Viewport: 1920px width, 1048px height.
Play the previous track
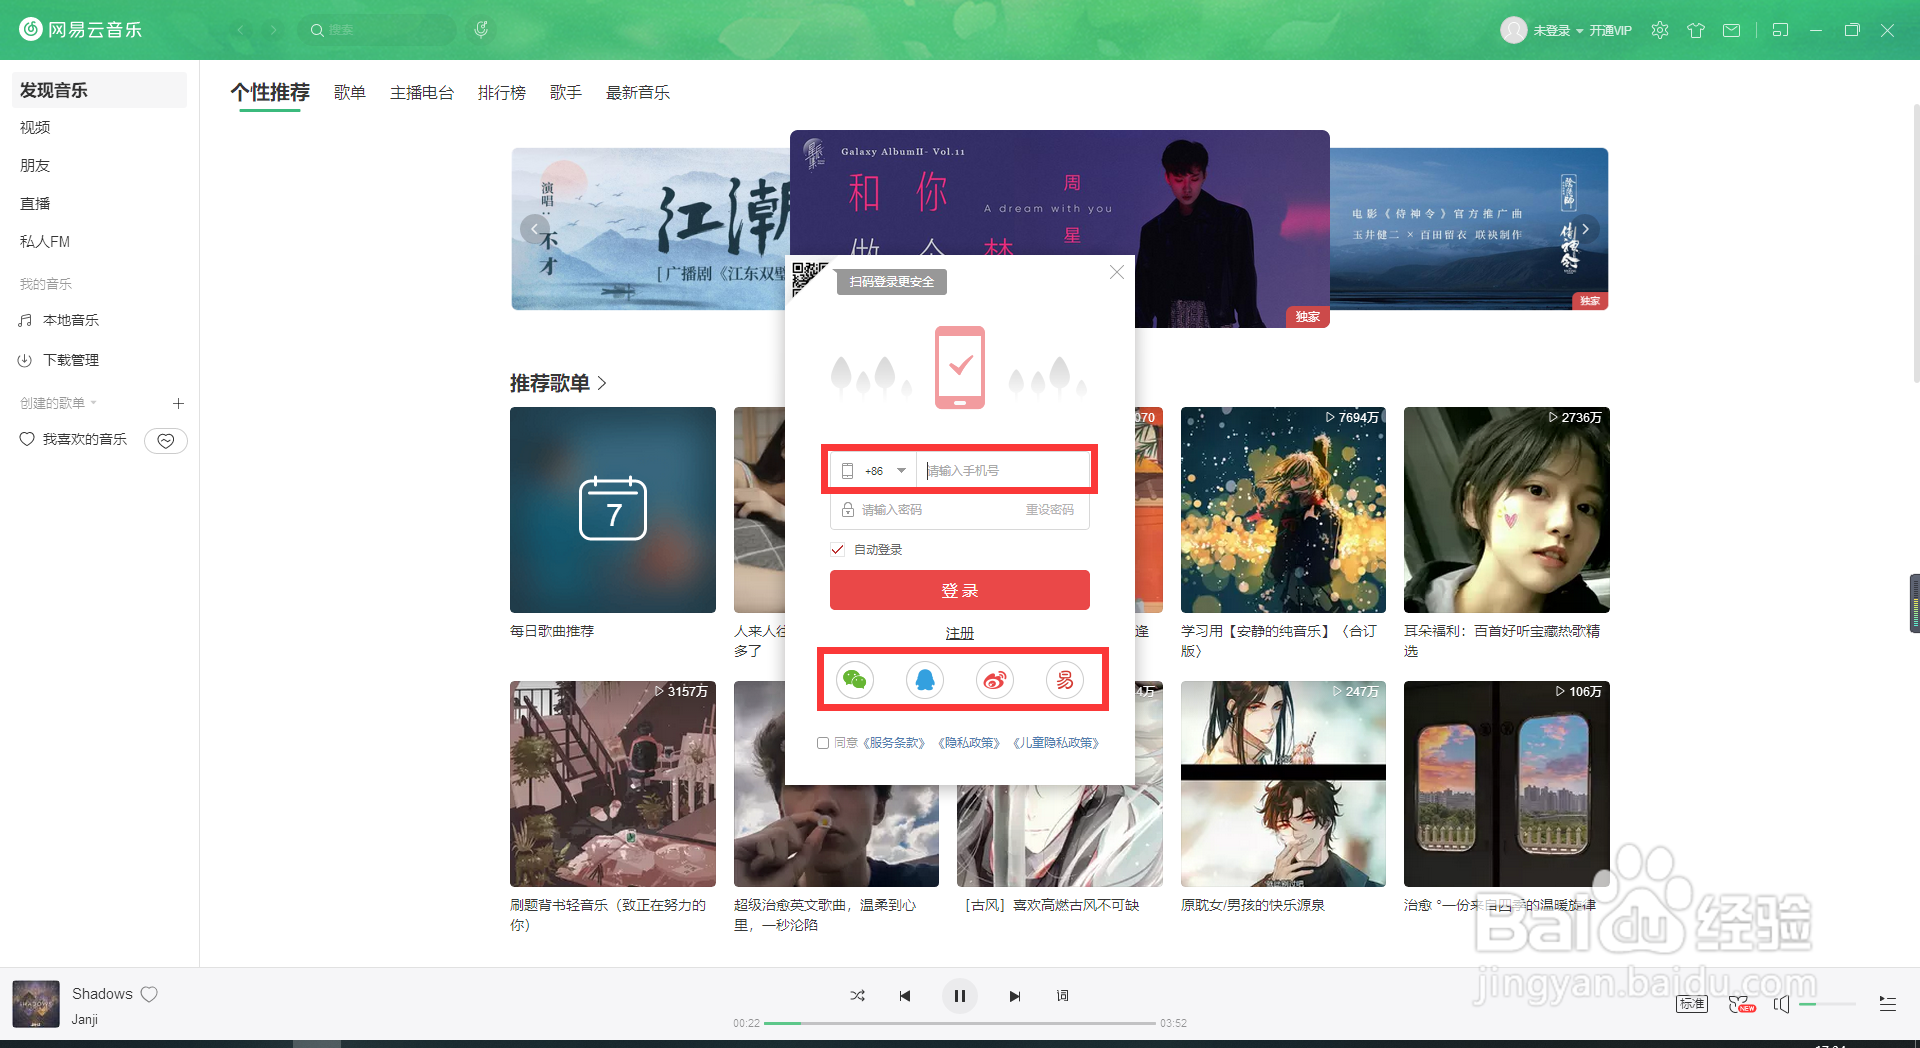click(x=905, y=996)
